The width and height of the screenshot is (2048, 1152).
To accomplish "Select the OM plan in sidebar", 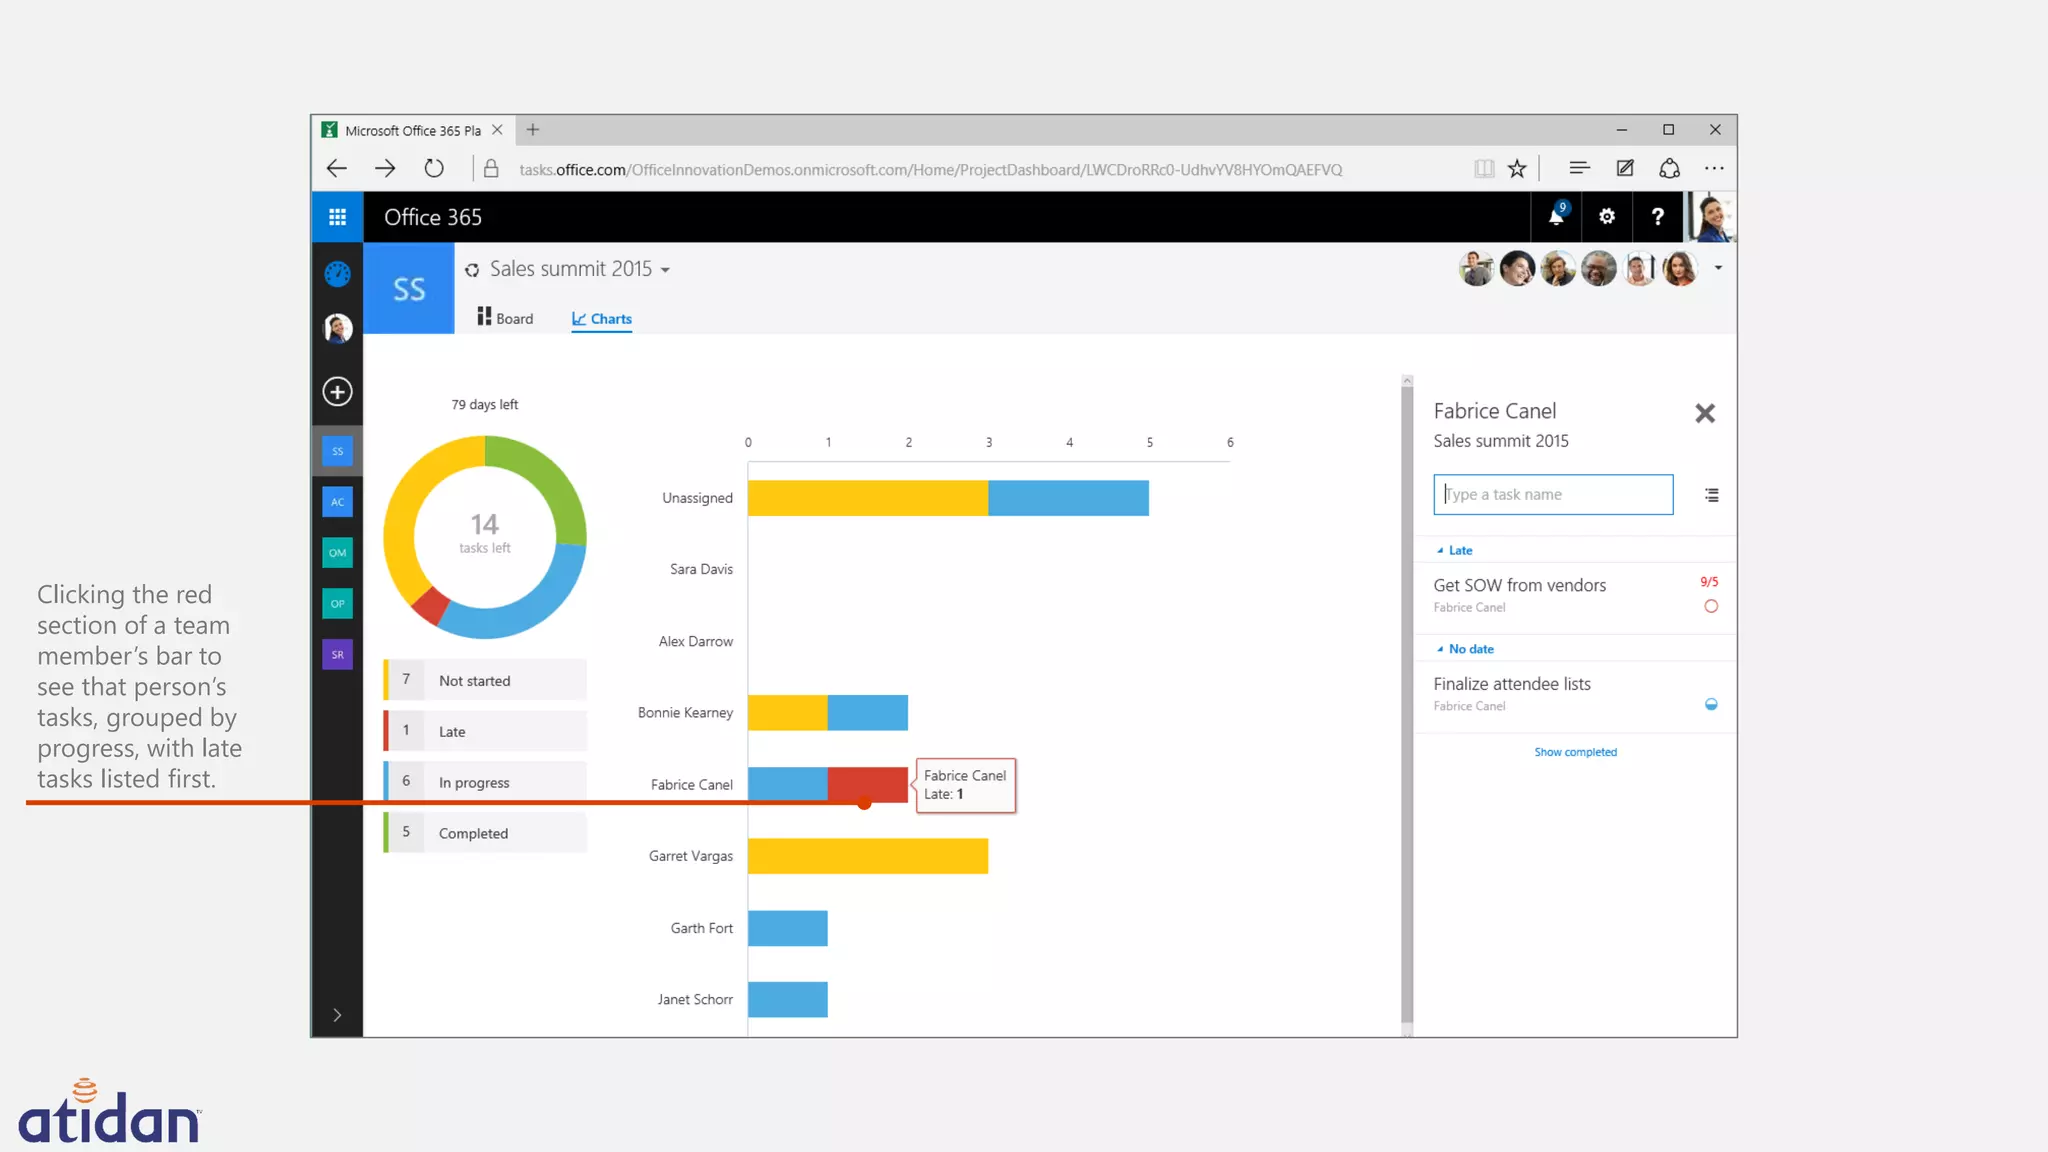I will coord(337,553).
